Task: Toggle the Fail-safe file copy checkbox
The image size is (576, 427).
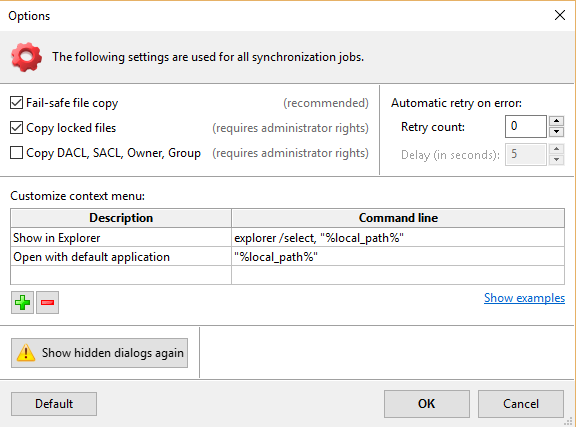Action: (16, 103)
